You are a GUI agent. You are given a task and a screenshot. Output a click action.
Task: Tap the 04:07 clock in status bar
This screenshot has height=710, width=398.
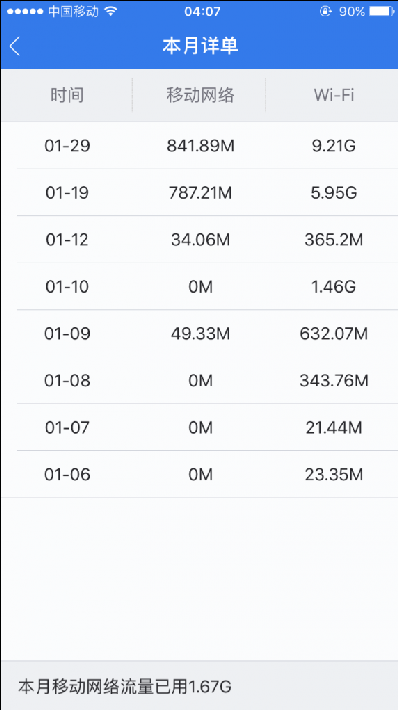pos(202,11)
